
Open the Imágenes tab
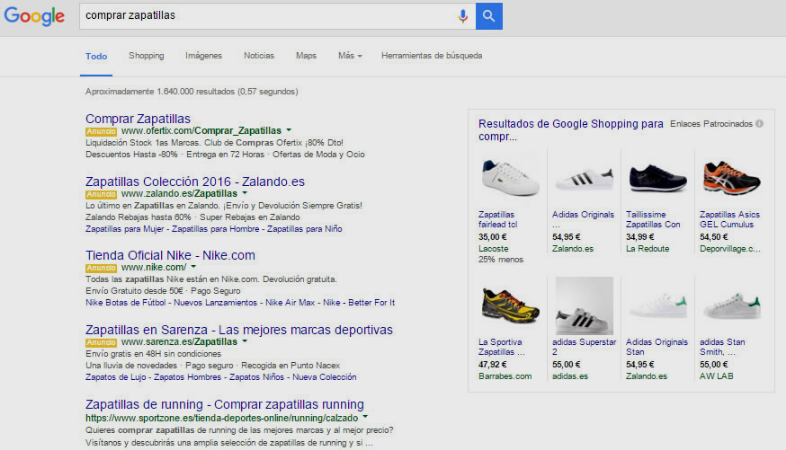click(x=204, y=56)
